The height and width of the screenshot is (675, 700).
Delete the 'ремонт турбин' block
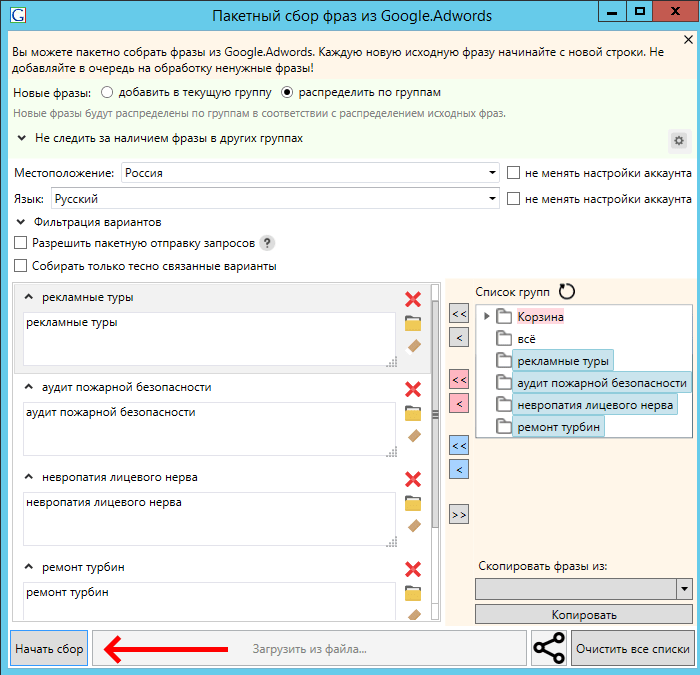point(413,569)
